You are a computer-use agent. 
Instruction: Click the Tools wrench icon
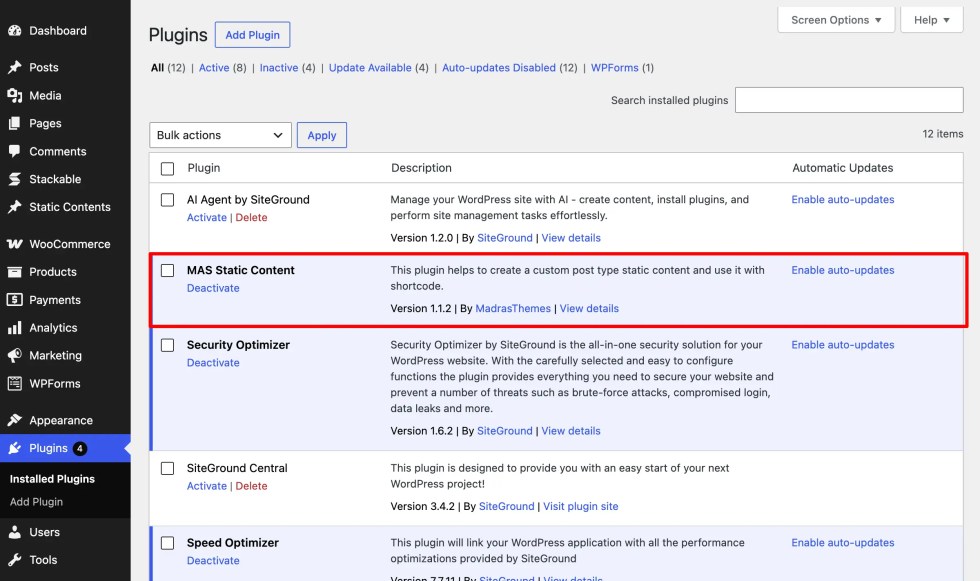point(14,560)
